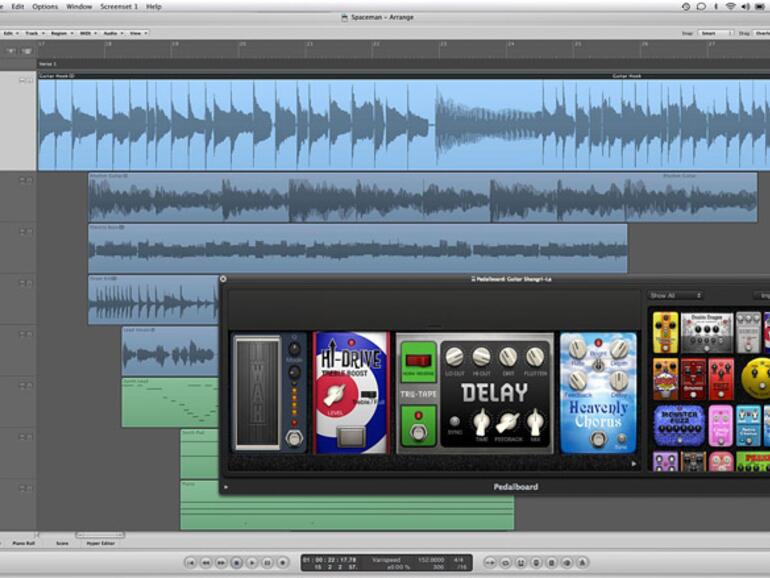This screenshot has height=578, width=770.
Task: Select the Double Dragon pedal thumbnail
Action: [x=707, y=332]
